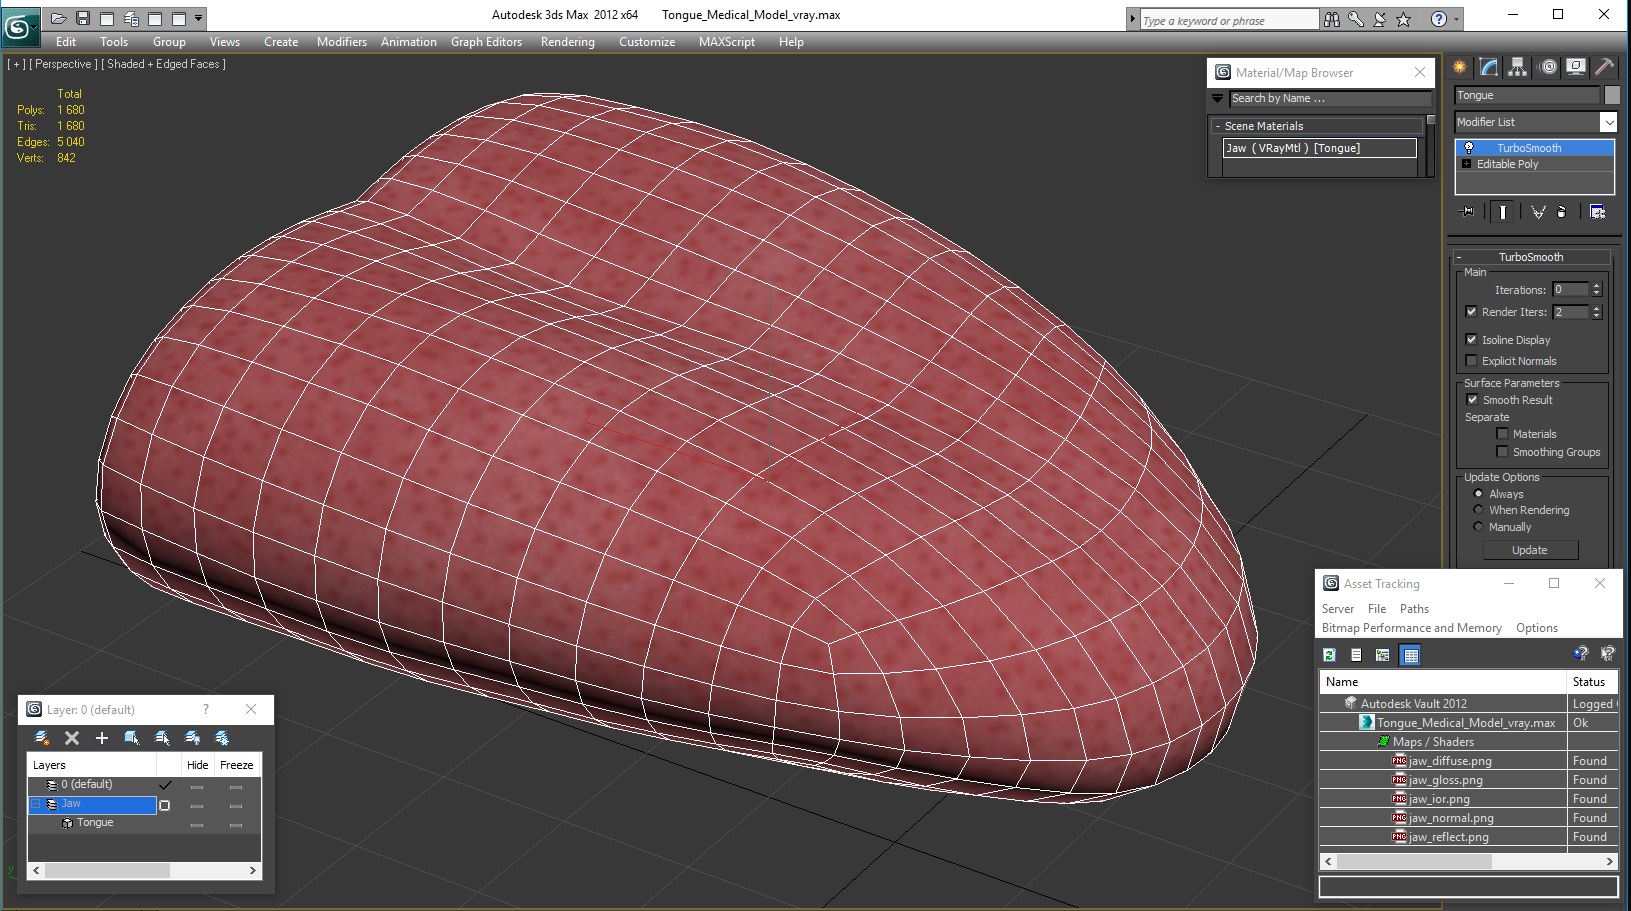The image size is (1631, 911).
Task: Switch Asset Tracking to tree view icon
Action: [x=1383, y=655]
